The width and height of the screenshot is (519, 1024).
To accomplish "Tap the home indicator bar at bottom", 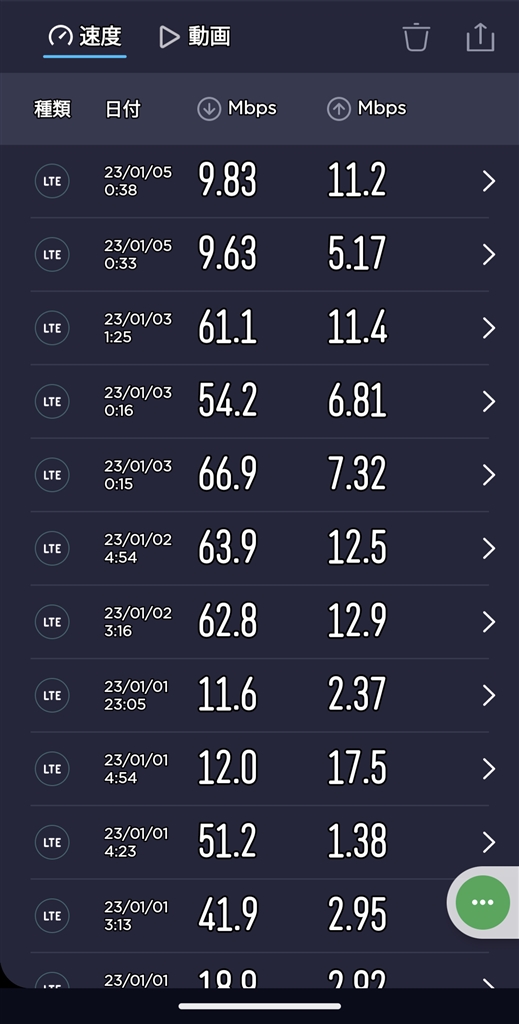I will (x=259, y=1006).
